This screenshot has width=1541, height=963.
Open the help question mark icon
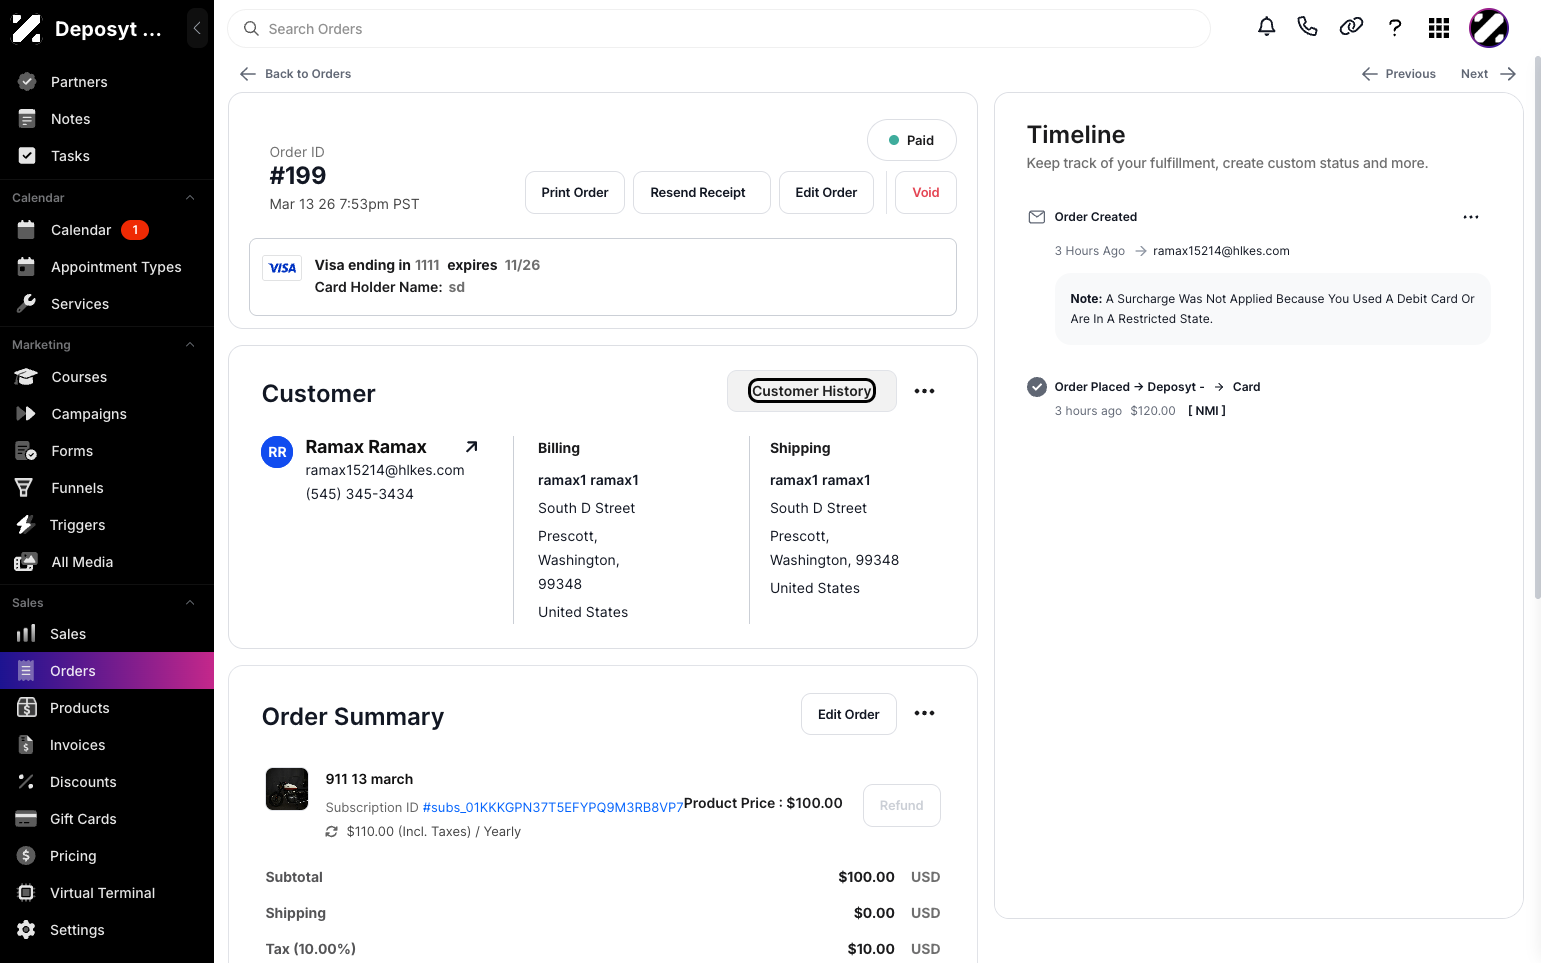point(1395,28)
